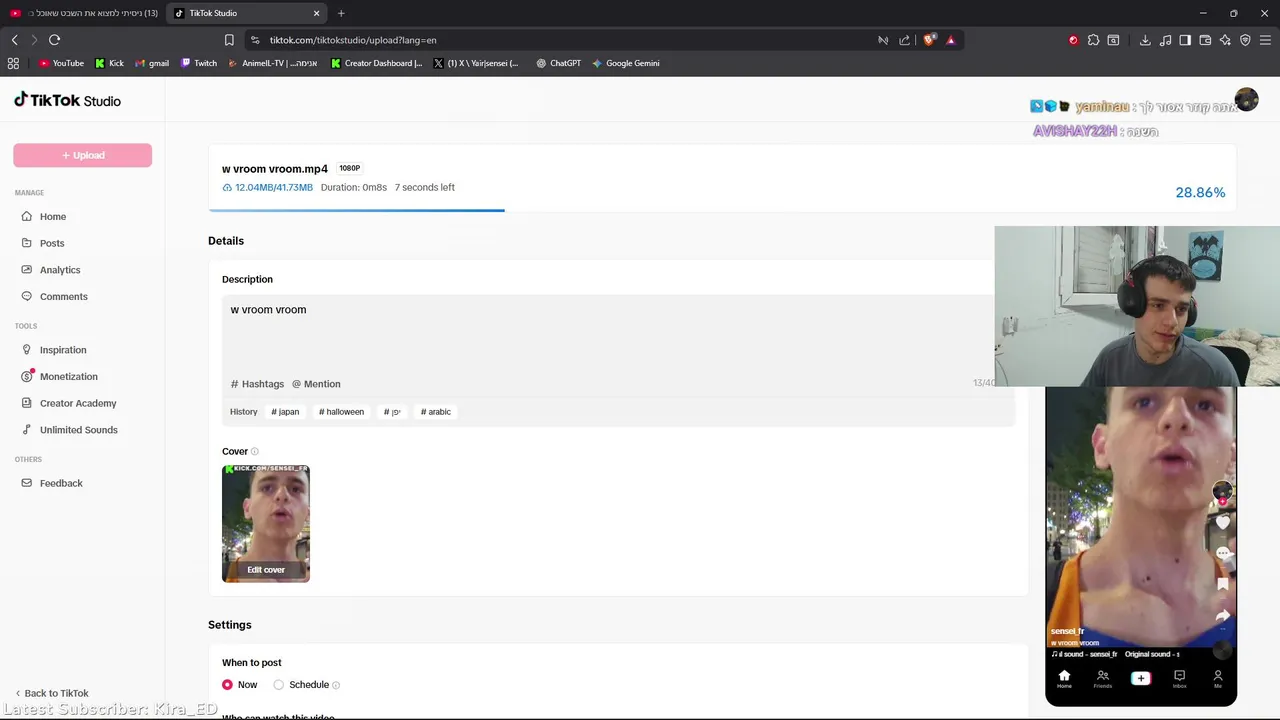This screenshot has width=1280, height=720.
Task: Open the Brave Wallet icon
Action: point(1205,40)
